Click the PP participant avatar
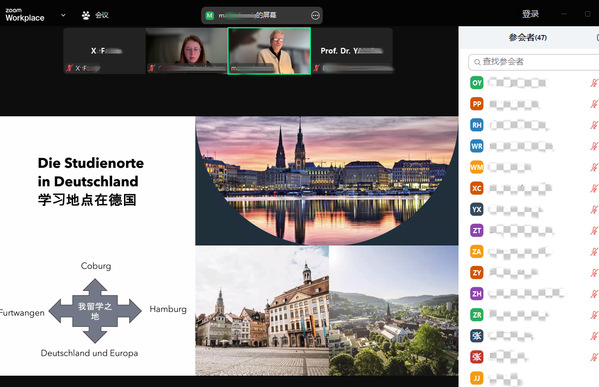This screenshot has width=599, height=387. click(477, 104)
